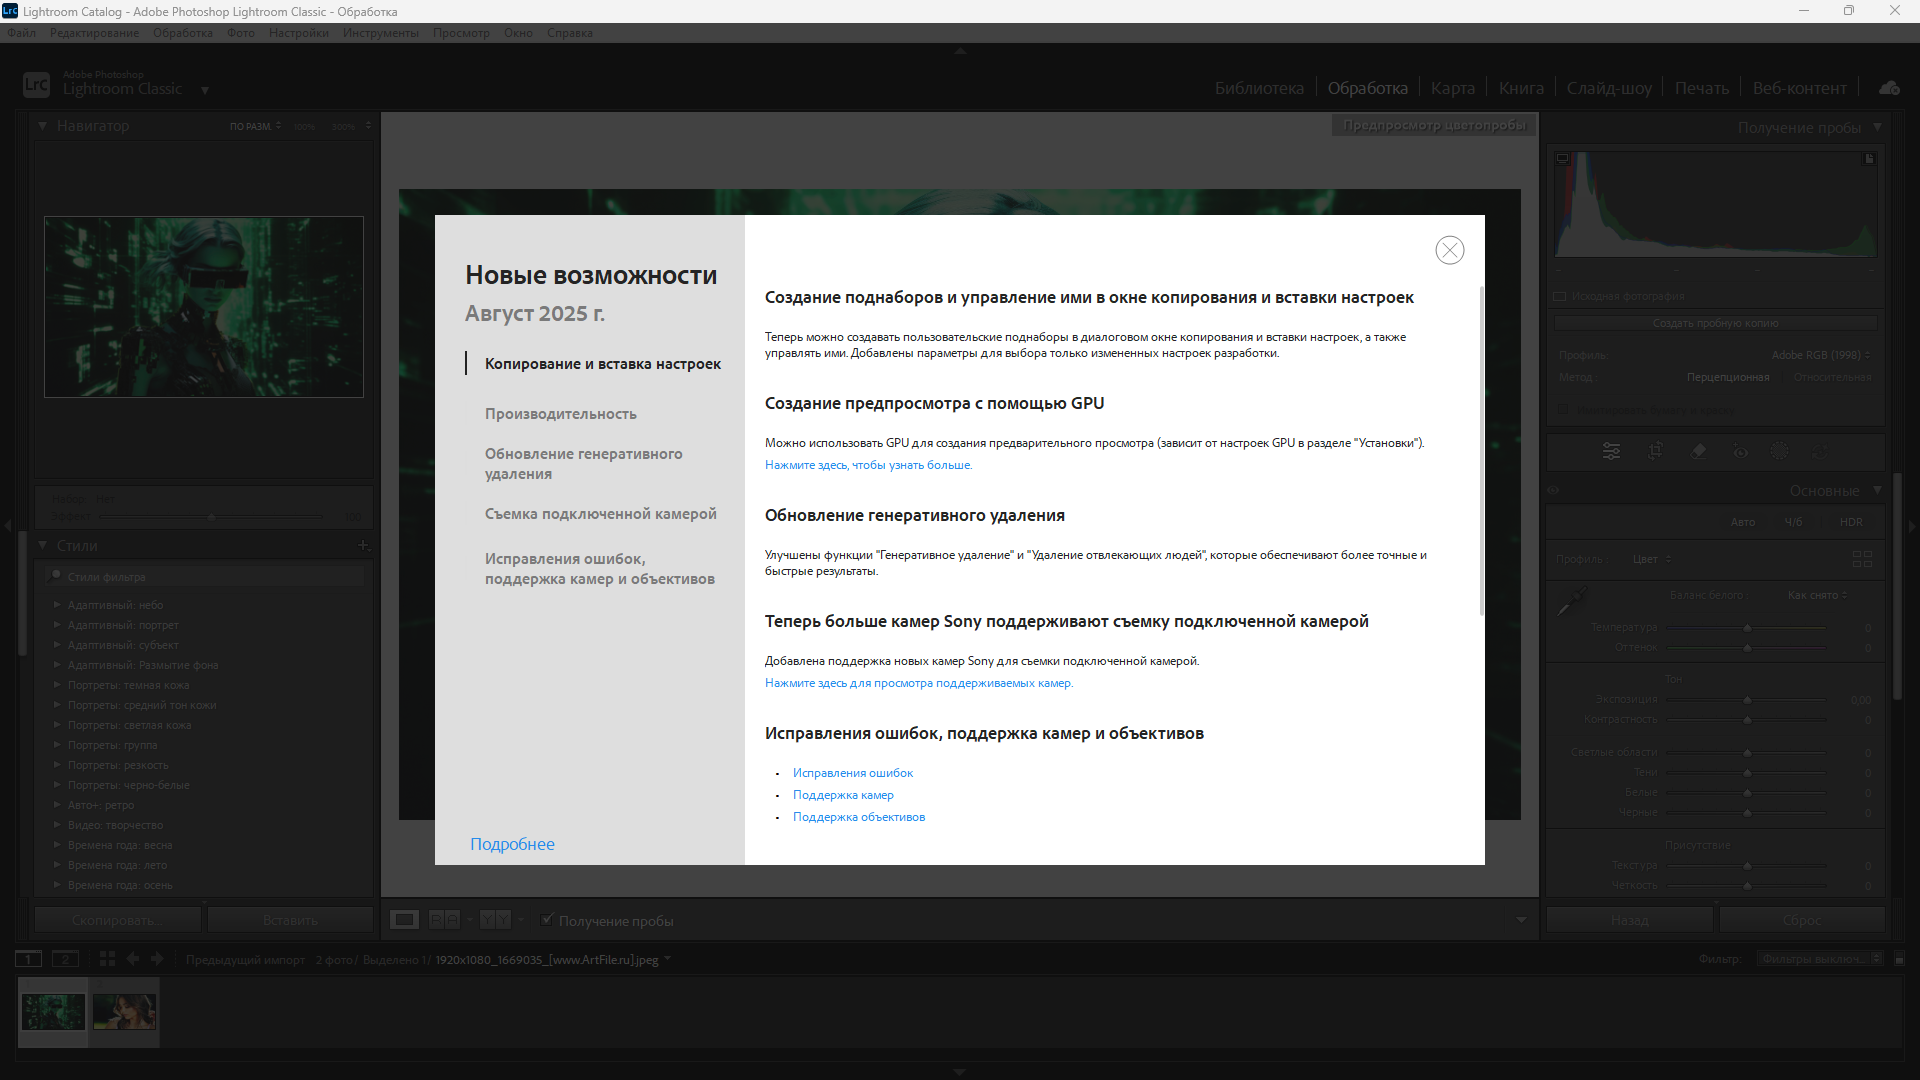
Task: Click the dialog's vertical scrollbar
Action: click(x=1481, y=450)
